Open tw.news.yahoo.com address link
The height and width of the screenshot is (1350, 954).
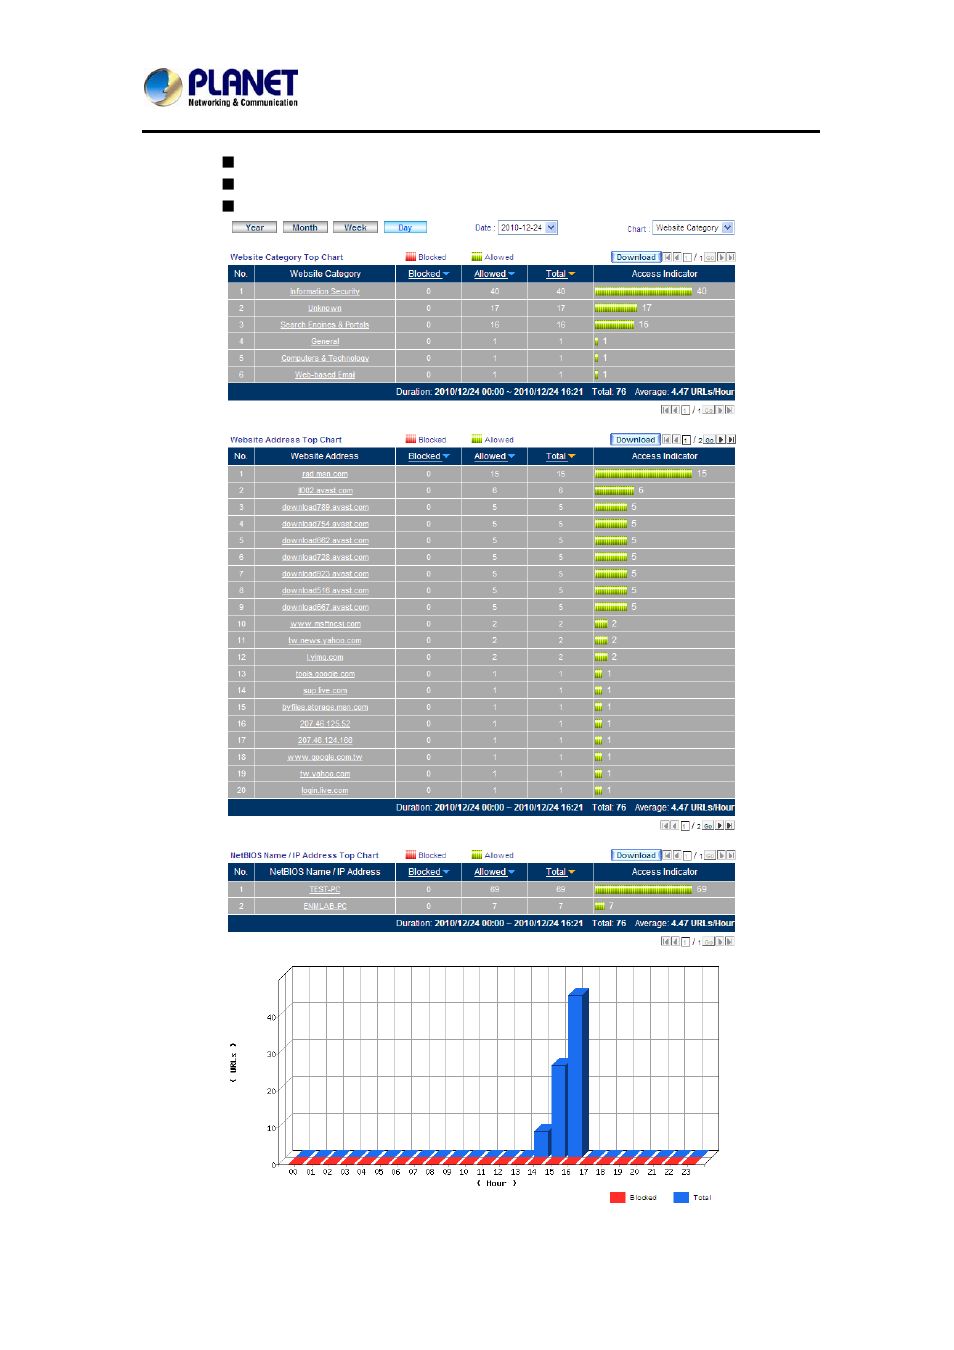325,641
